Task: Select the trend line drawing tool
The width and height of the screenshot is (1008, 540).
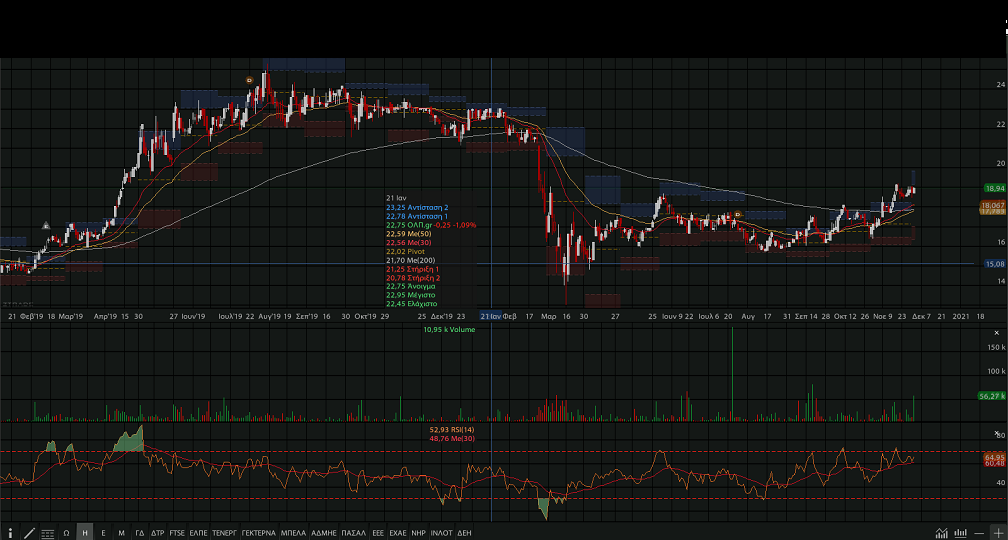Action: pyautogui.click(x=29, y=533)
